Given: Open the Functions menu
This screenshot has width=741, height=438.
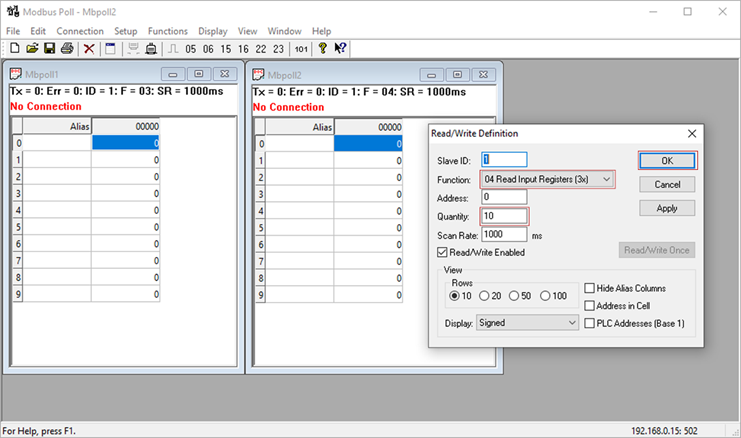Looking at the screenshot, I should [x=168, y=31].
